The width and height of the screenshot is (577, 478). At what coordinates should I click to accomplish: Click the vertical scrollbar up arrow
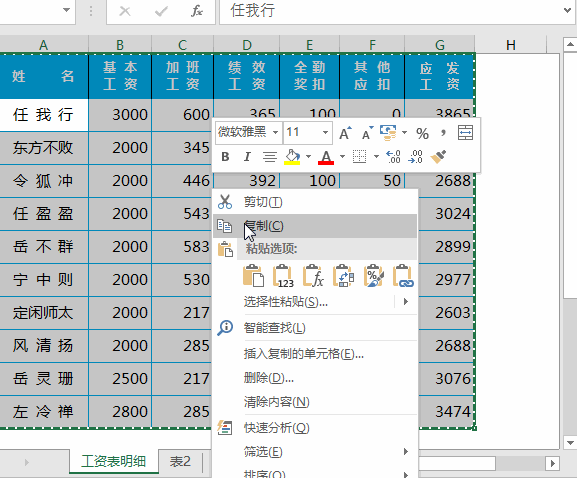[570, 45]
